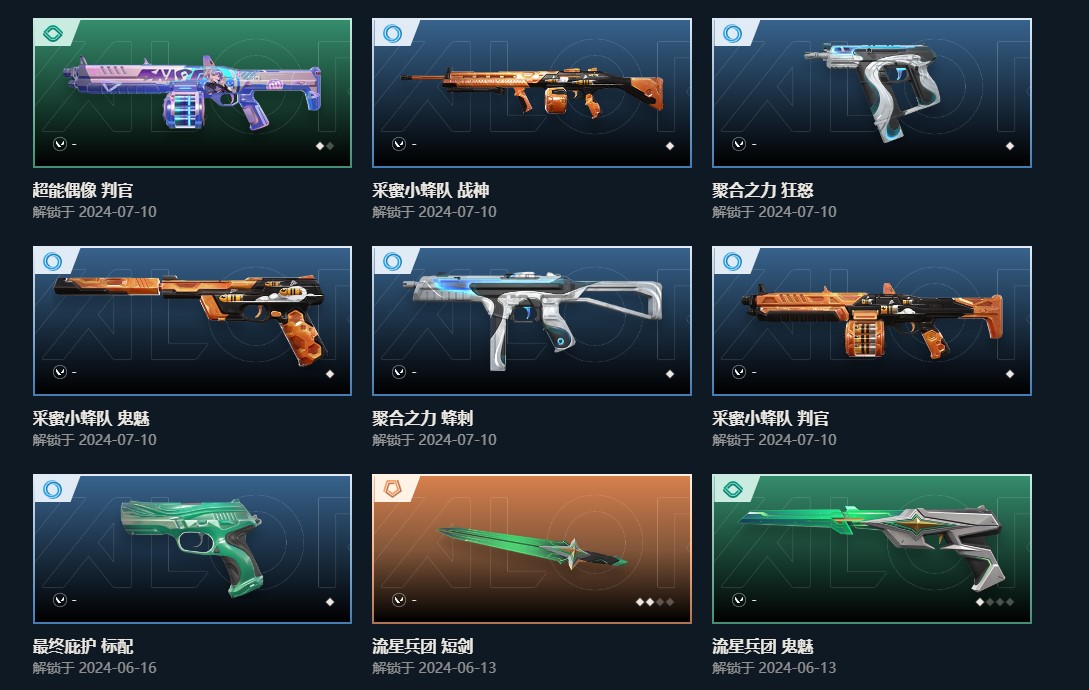Screen dimensions: 1089x690
Task: Click the level diamonds on 流星兵团 鬼魅 card
Action: pyautogui.click(x=995, y=602)
